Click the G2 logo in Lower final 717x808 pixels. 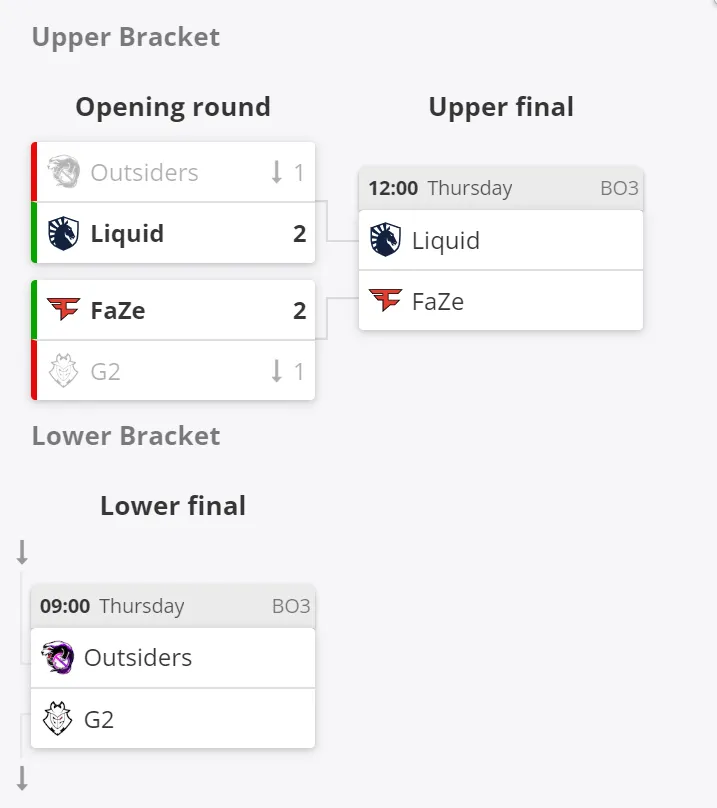[58, 718]
